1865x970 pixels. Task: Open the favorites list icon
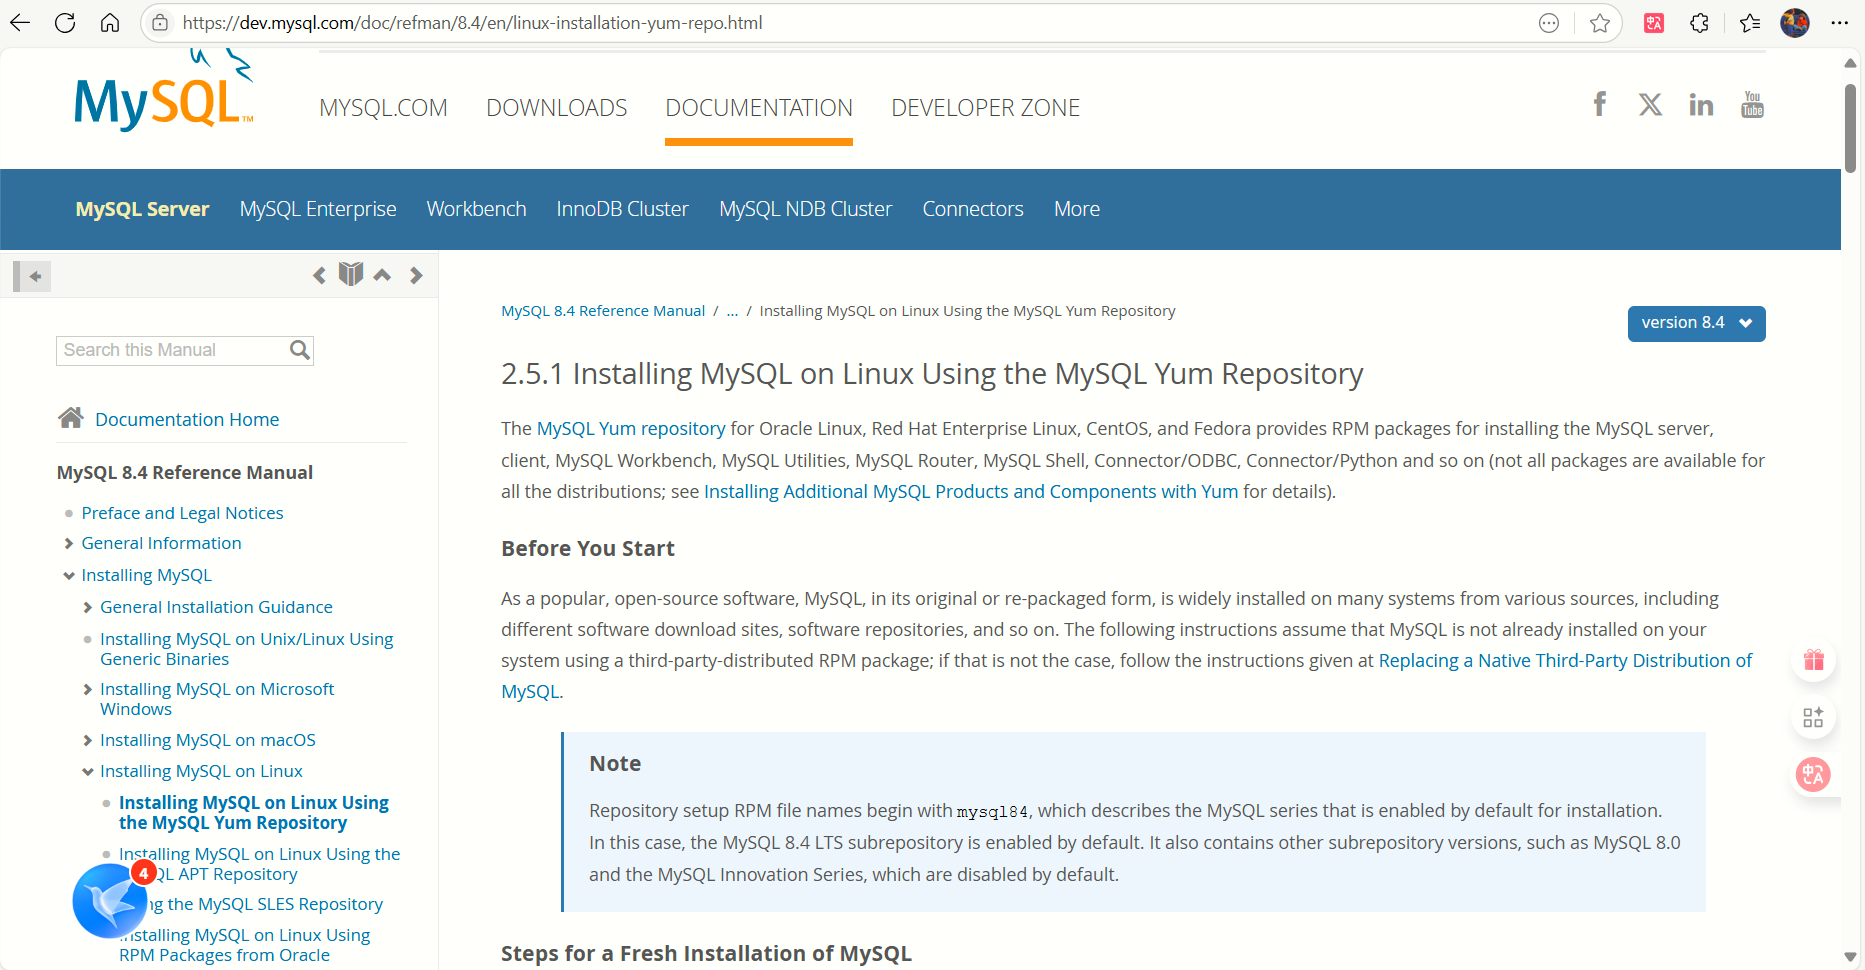click(x=1749, y=23)
